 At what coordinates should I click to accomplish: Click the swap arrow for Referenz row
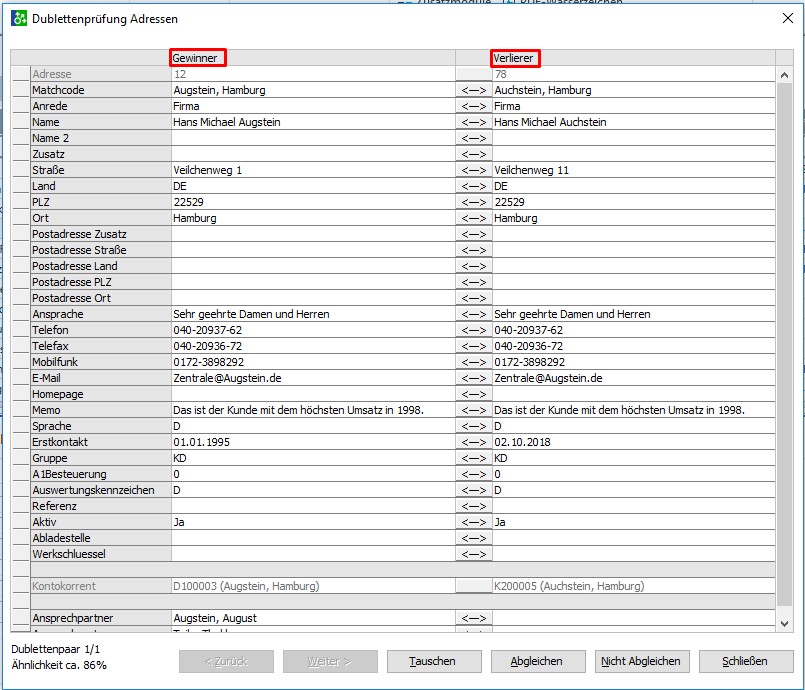click(473, 506)
